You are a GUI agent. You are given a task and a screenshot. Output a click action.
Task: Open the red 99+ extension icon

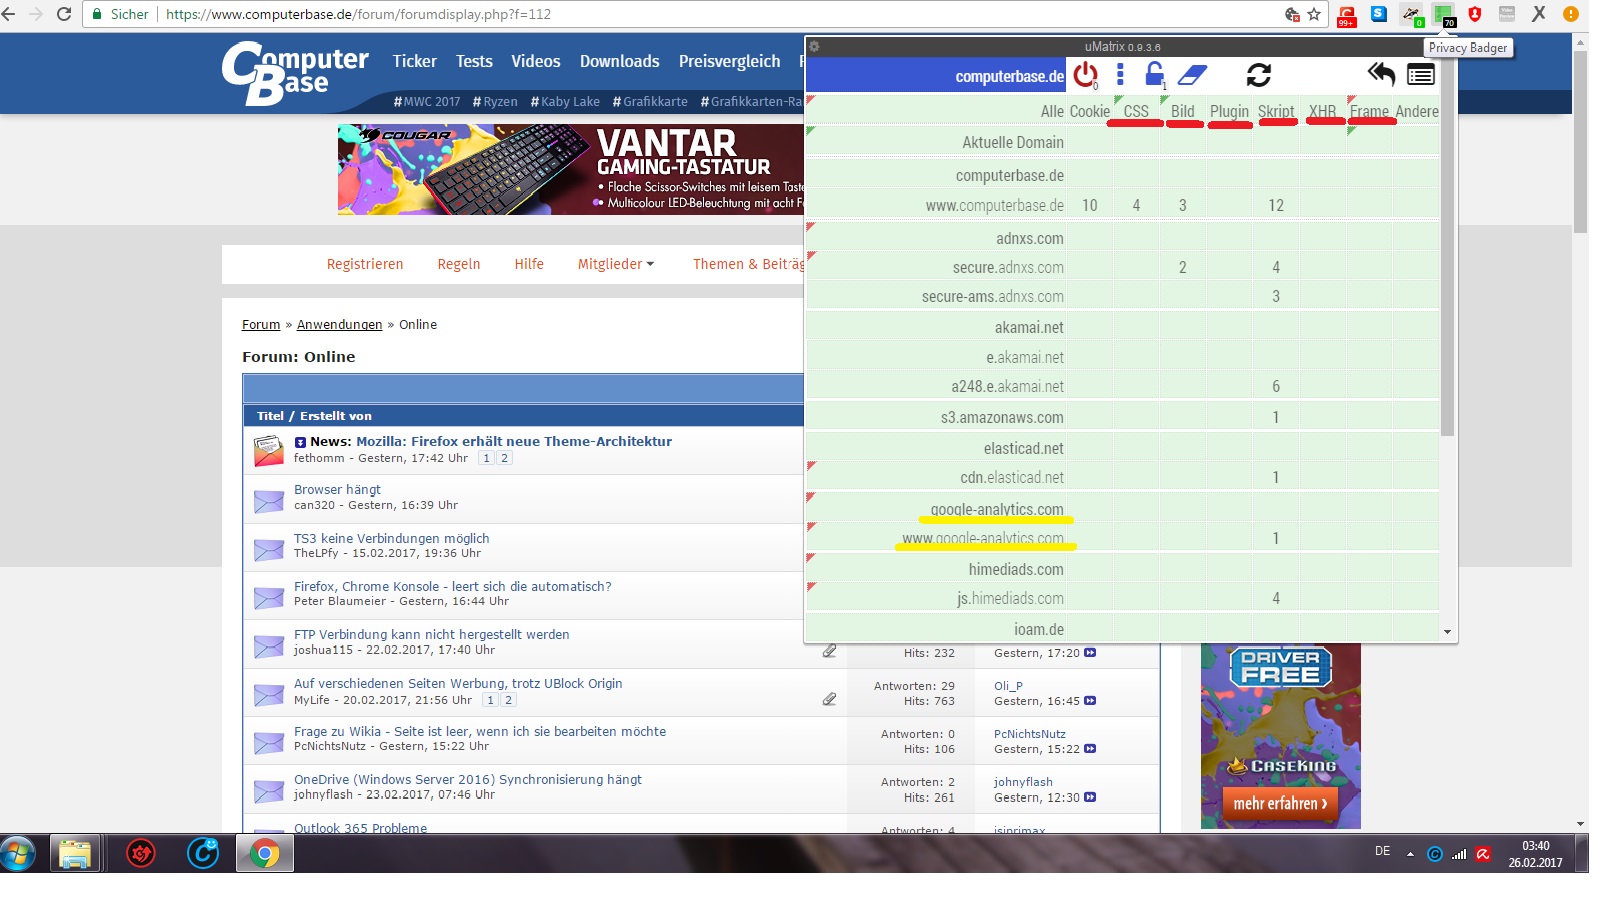(1347, 15)
